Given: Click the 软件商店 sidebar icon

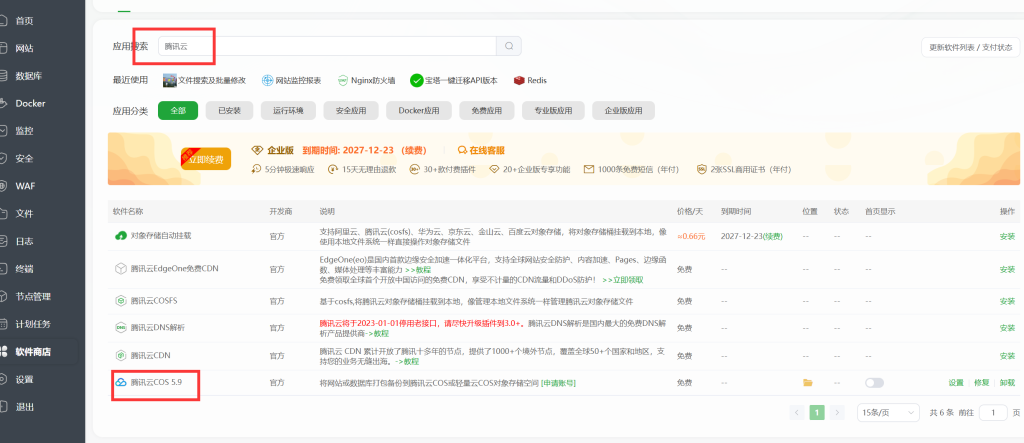Looking at the screenshot, I should coord(3,352).
